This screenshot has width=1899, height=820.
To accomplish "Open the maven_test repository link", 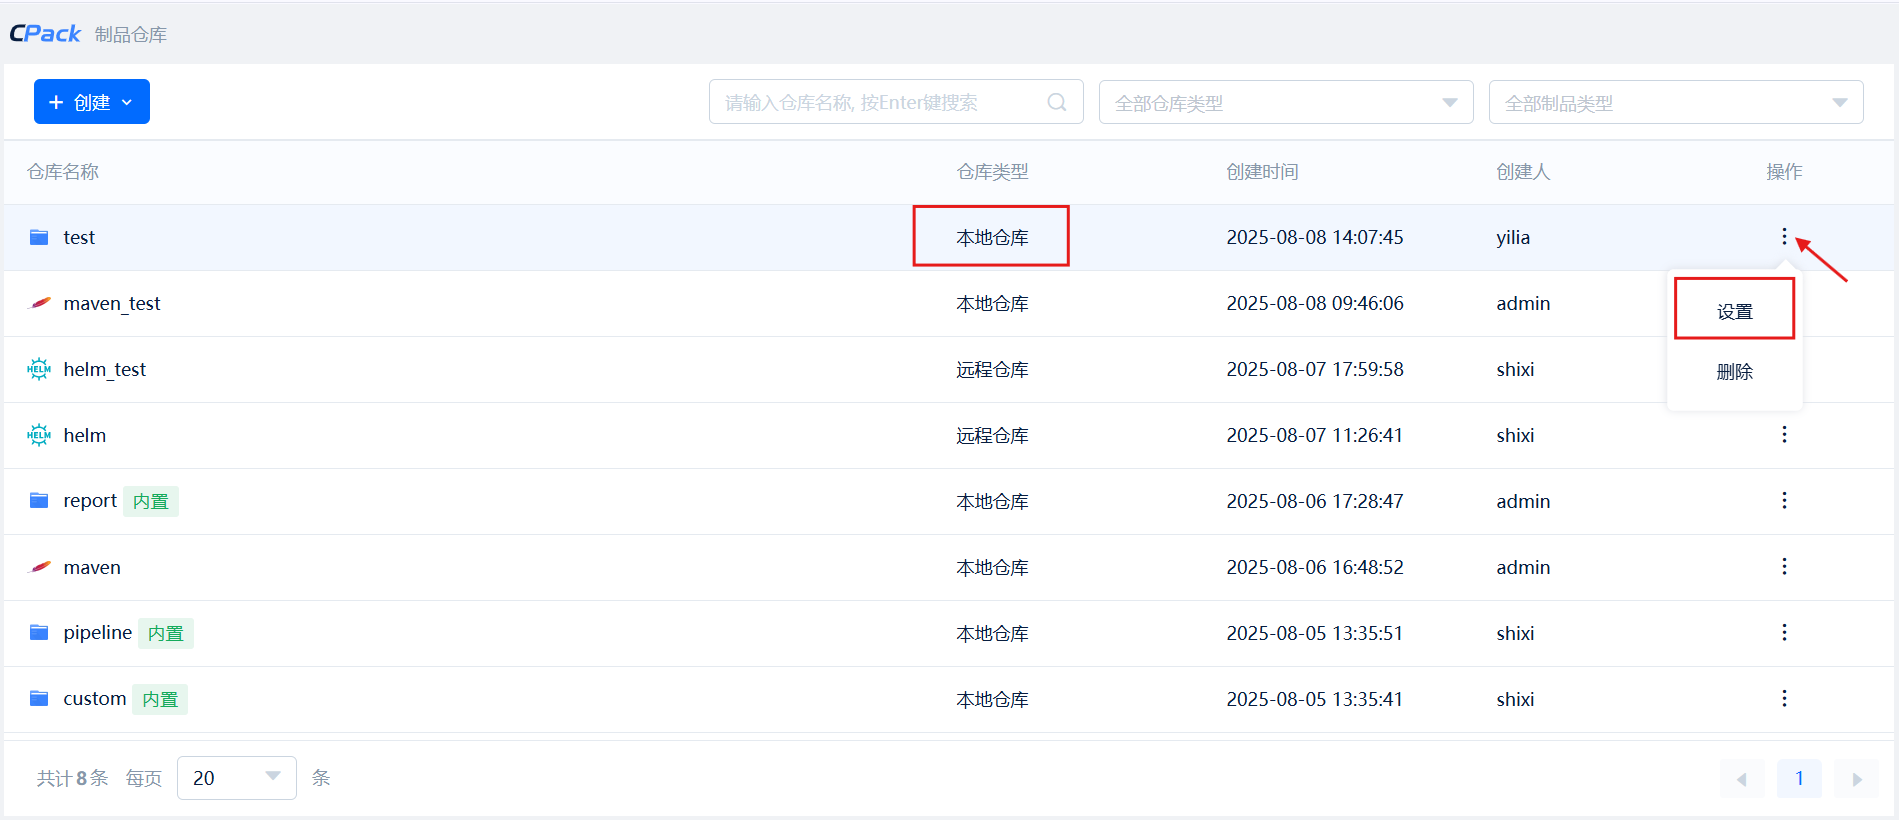I will 111,303.
